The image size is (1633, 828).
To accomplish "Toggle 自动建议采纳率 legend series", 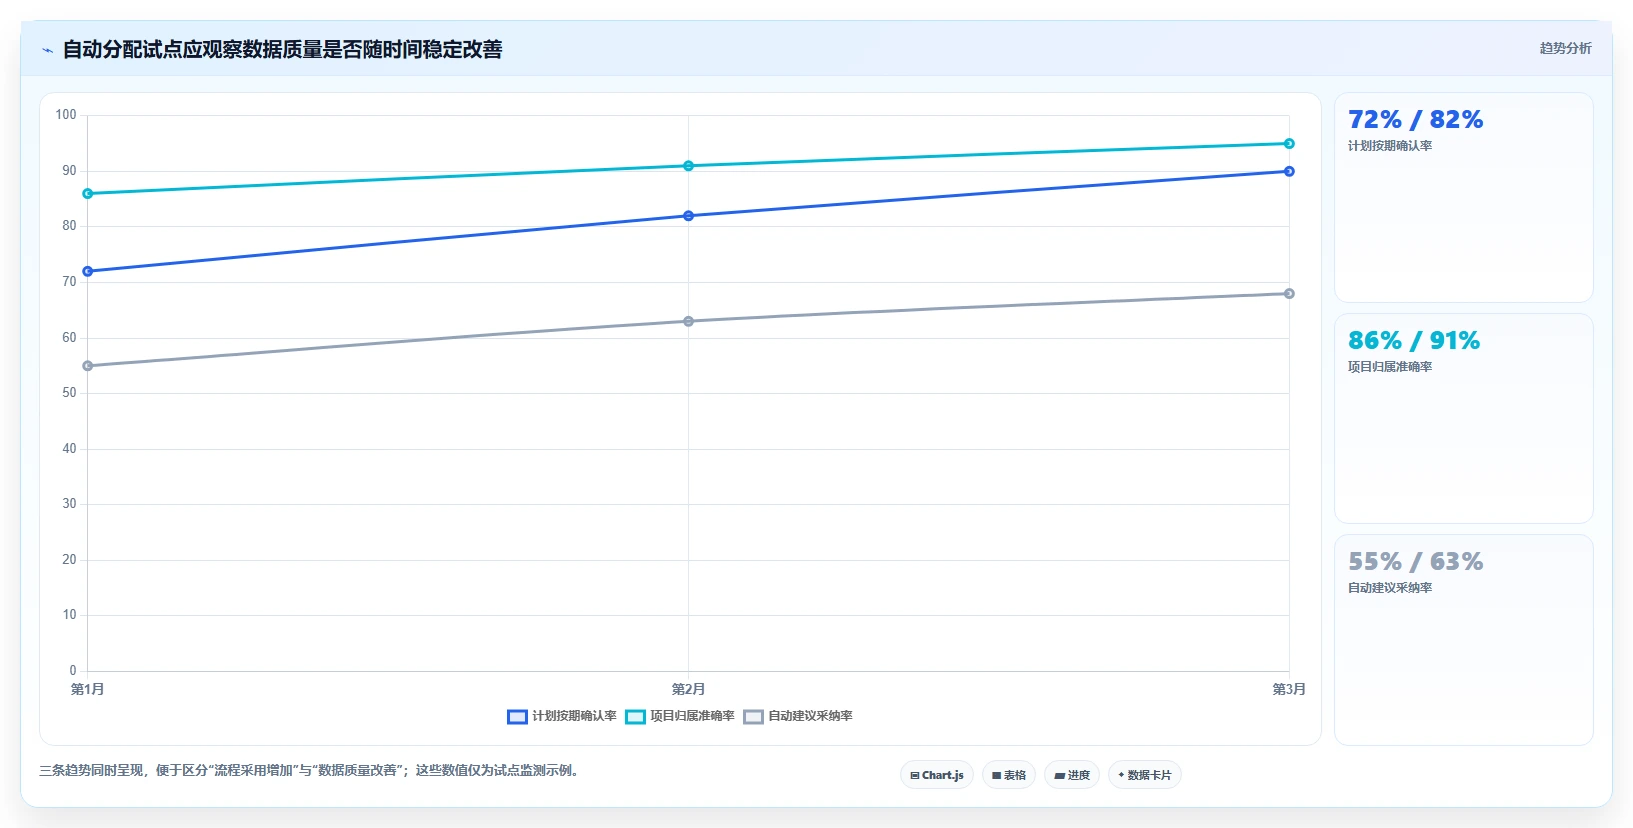I will pos(798,716).
